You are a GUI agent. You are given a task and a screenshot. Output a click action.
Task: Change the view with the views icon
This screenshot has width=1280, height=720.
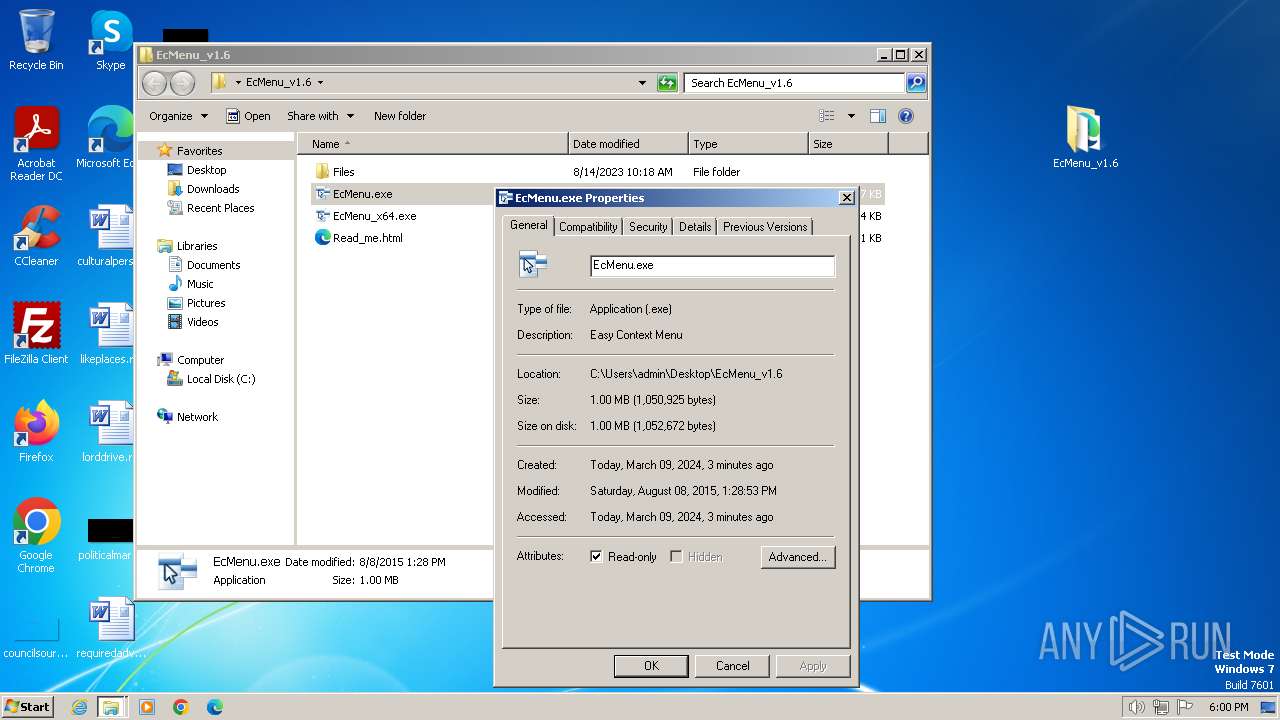(827, 116)
